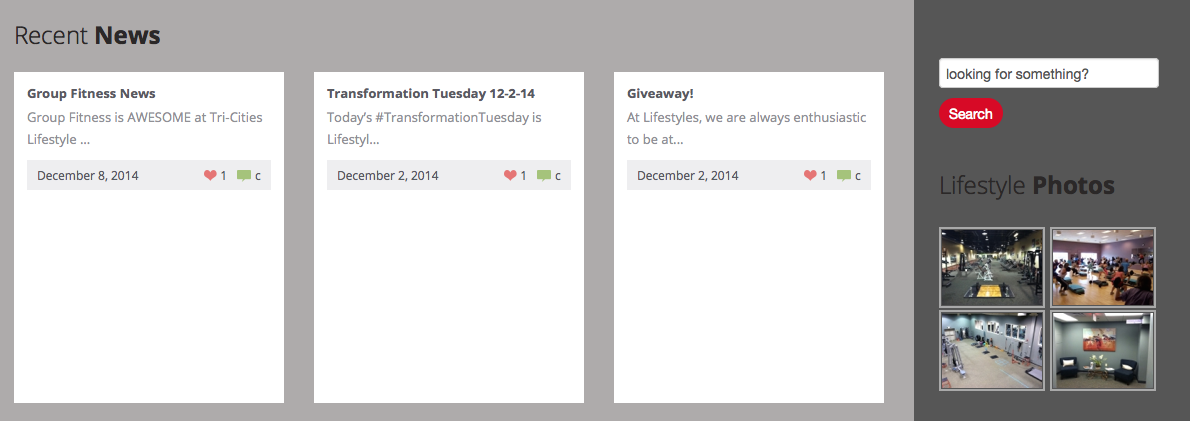Open studio room with mirrors thumbnail
Image resolution: width=1190 pixels, height=421 pixels.
[x=992, y=351]
